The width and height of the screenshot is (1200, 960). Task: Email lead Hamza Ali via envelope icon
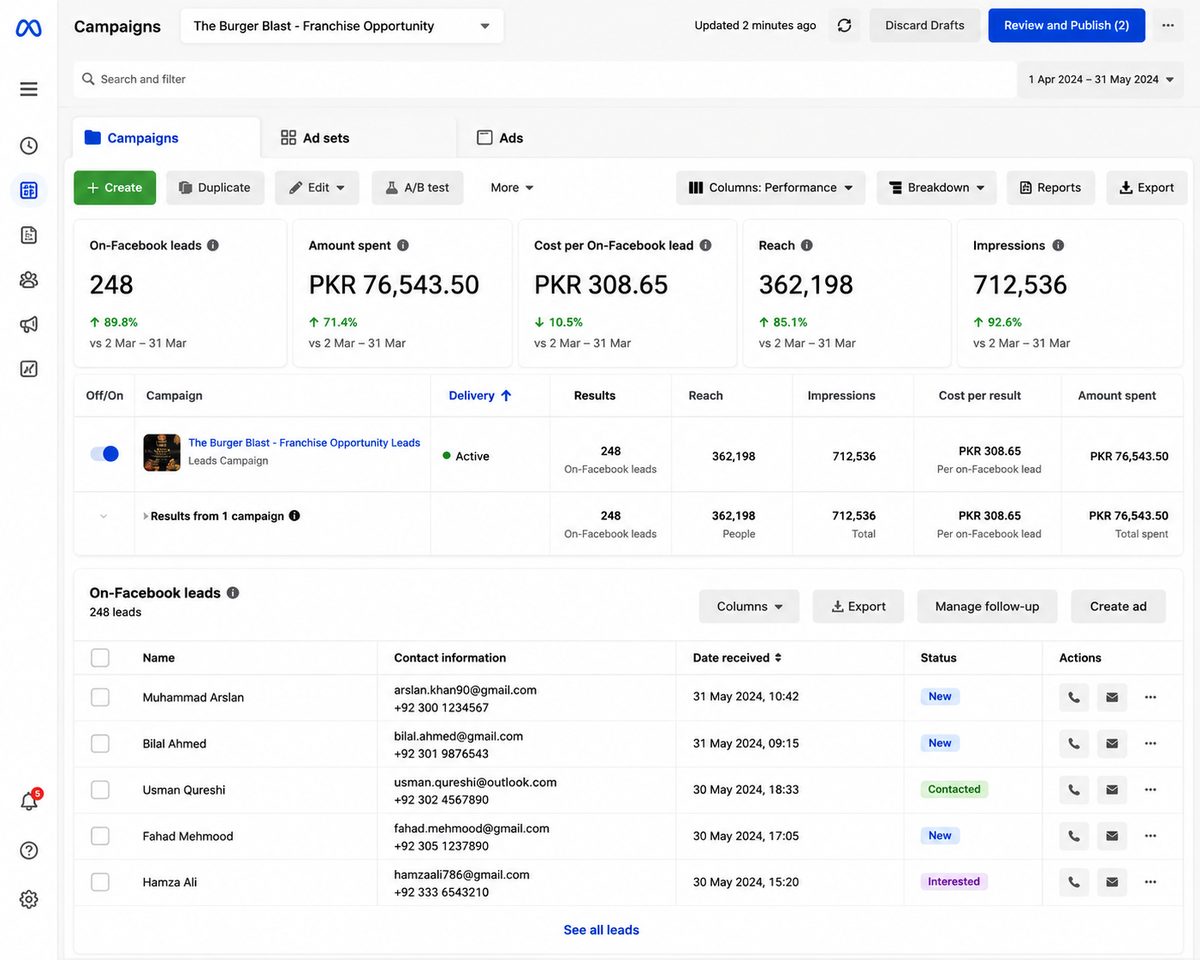click(x=1112, y=882)
